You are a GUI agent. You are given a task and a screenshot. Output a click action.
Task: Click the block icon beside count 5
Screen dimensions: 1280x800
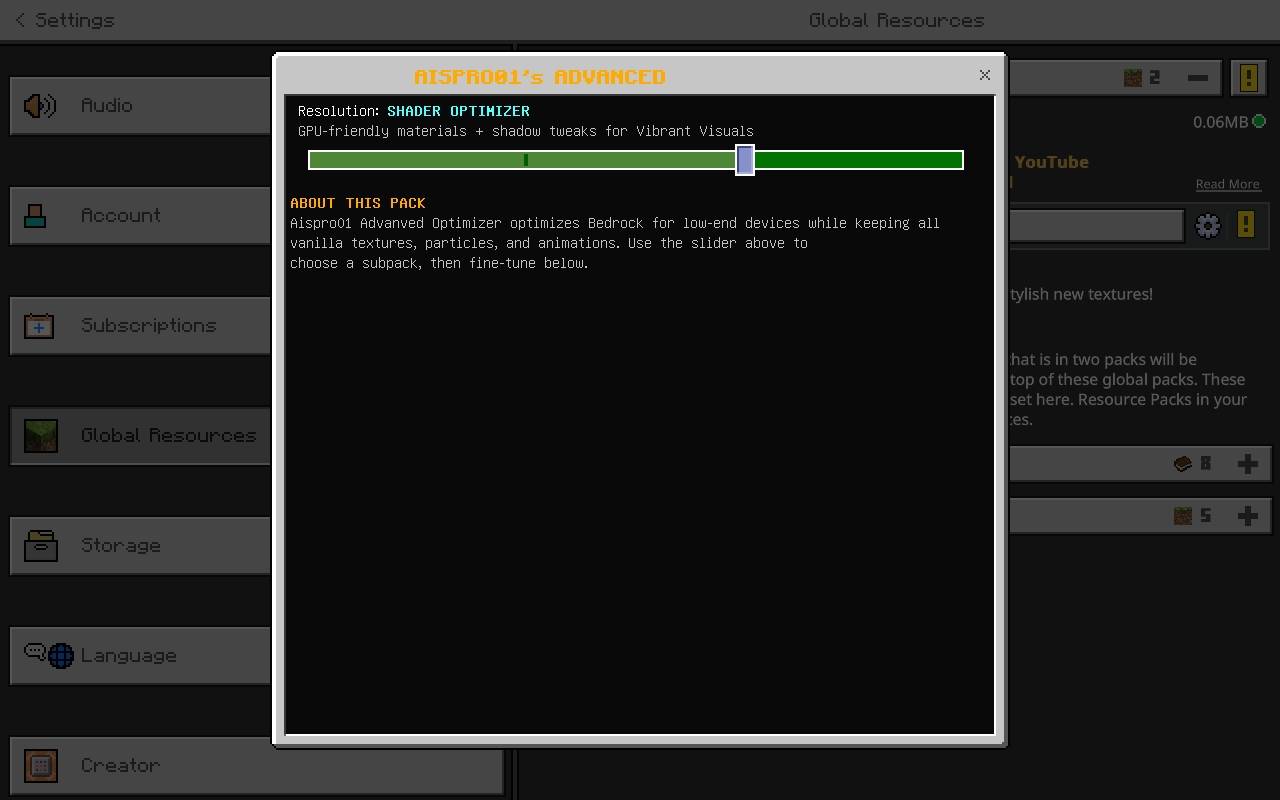(x=1183, y=515)
